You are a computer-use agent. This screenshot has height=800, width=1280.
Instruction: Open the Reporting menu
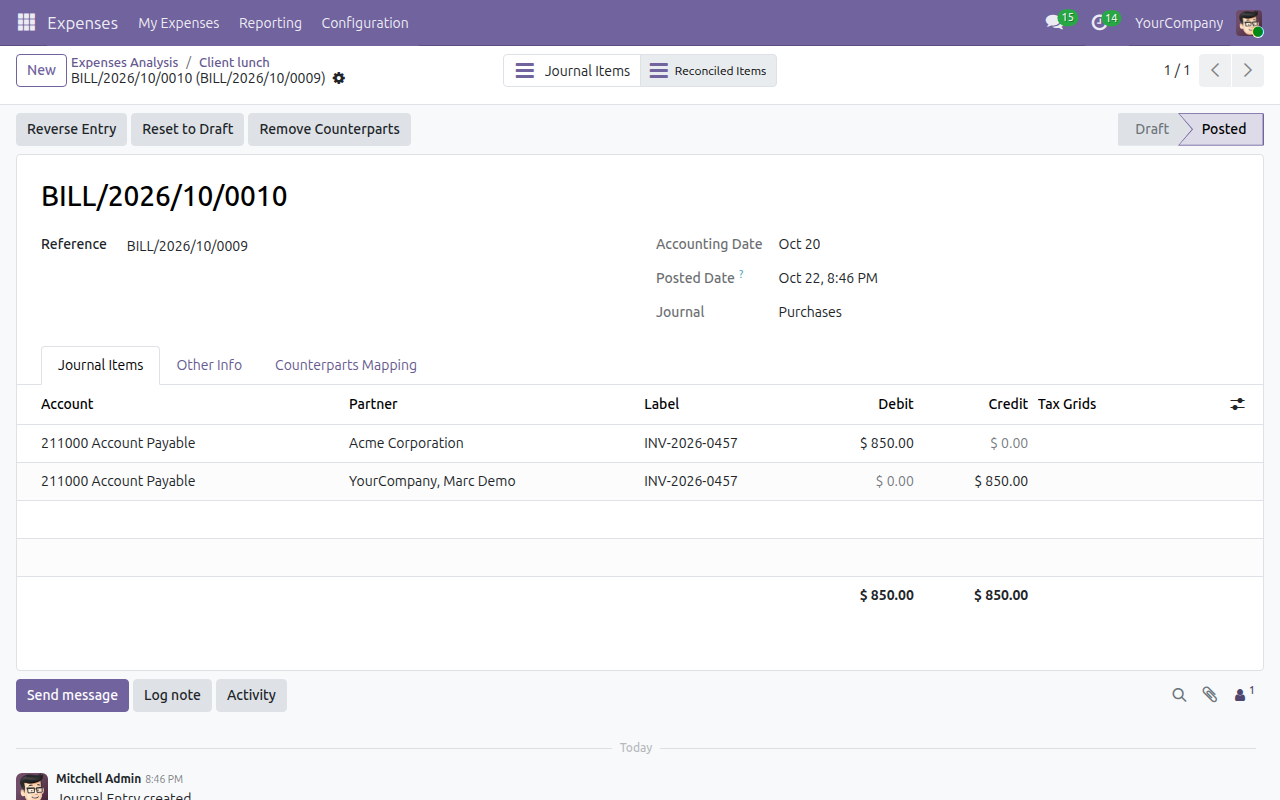pyautogui.click(x=270, y=23)
